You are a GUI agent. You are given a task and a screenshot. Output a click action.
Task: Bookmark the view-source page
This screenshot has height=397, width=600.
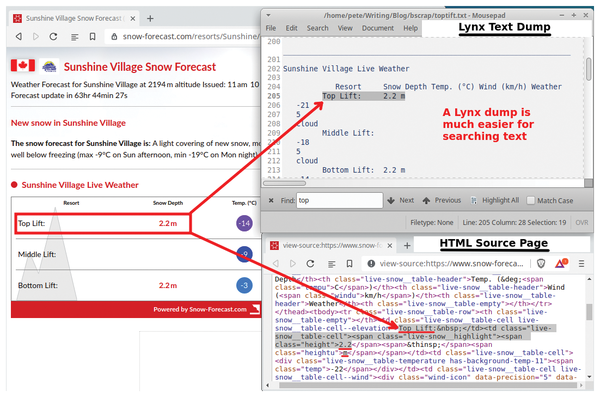point(349,264)
